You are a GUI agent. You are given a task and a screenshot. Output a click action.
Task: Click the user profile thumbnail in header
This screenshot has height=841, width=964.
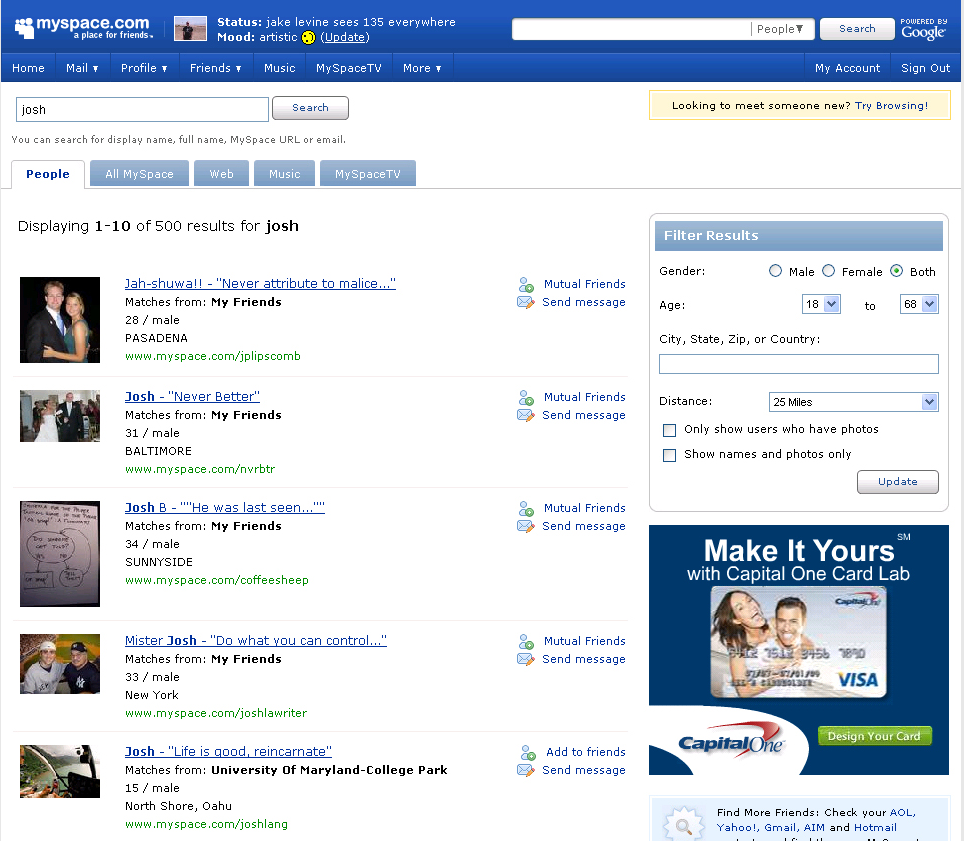pyautogui.click(x=191, y=29)
